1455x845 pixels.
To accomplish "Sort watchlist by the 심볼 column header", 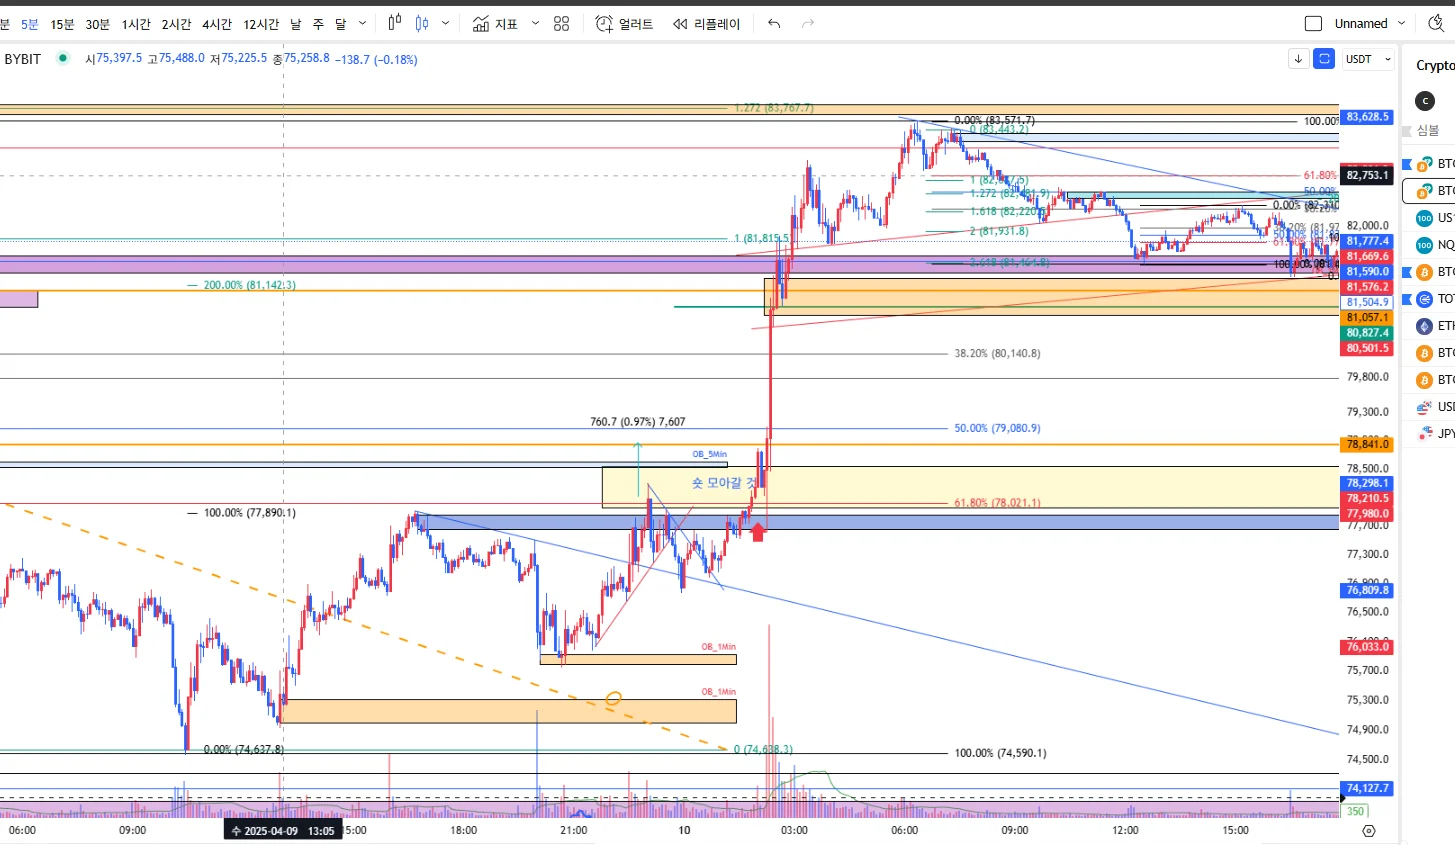I will pyautogui.click(x=1427, y=131).
